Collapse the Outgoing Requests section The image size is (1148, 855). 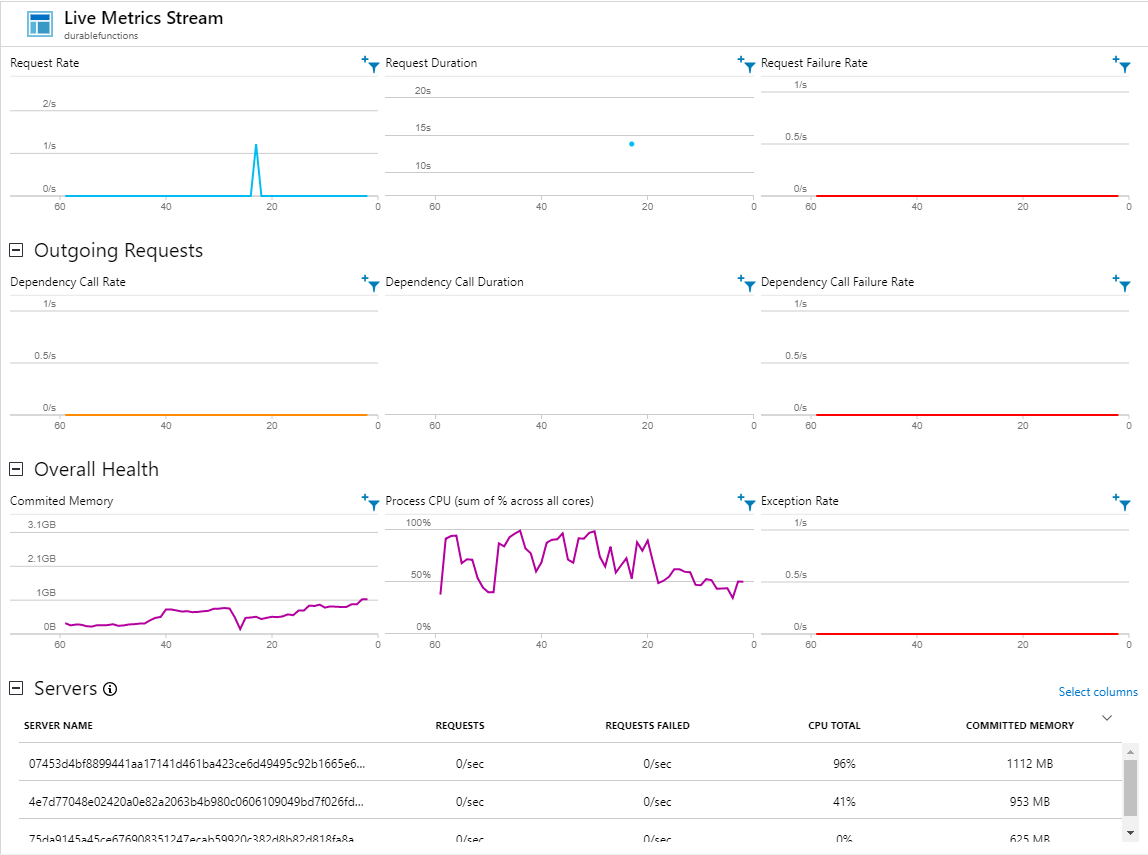tap(16, 250)
